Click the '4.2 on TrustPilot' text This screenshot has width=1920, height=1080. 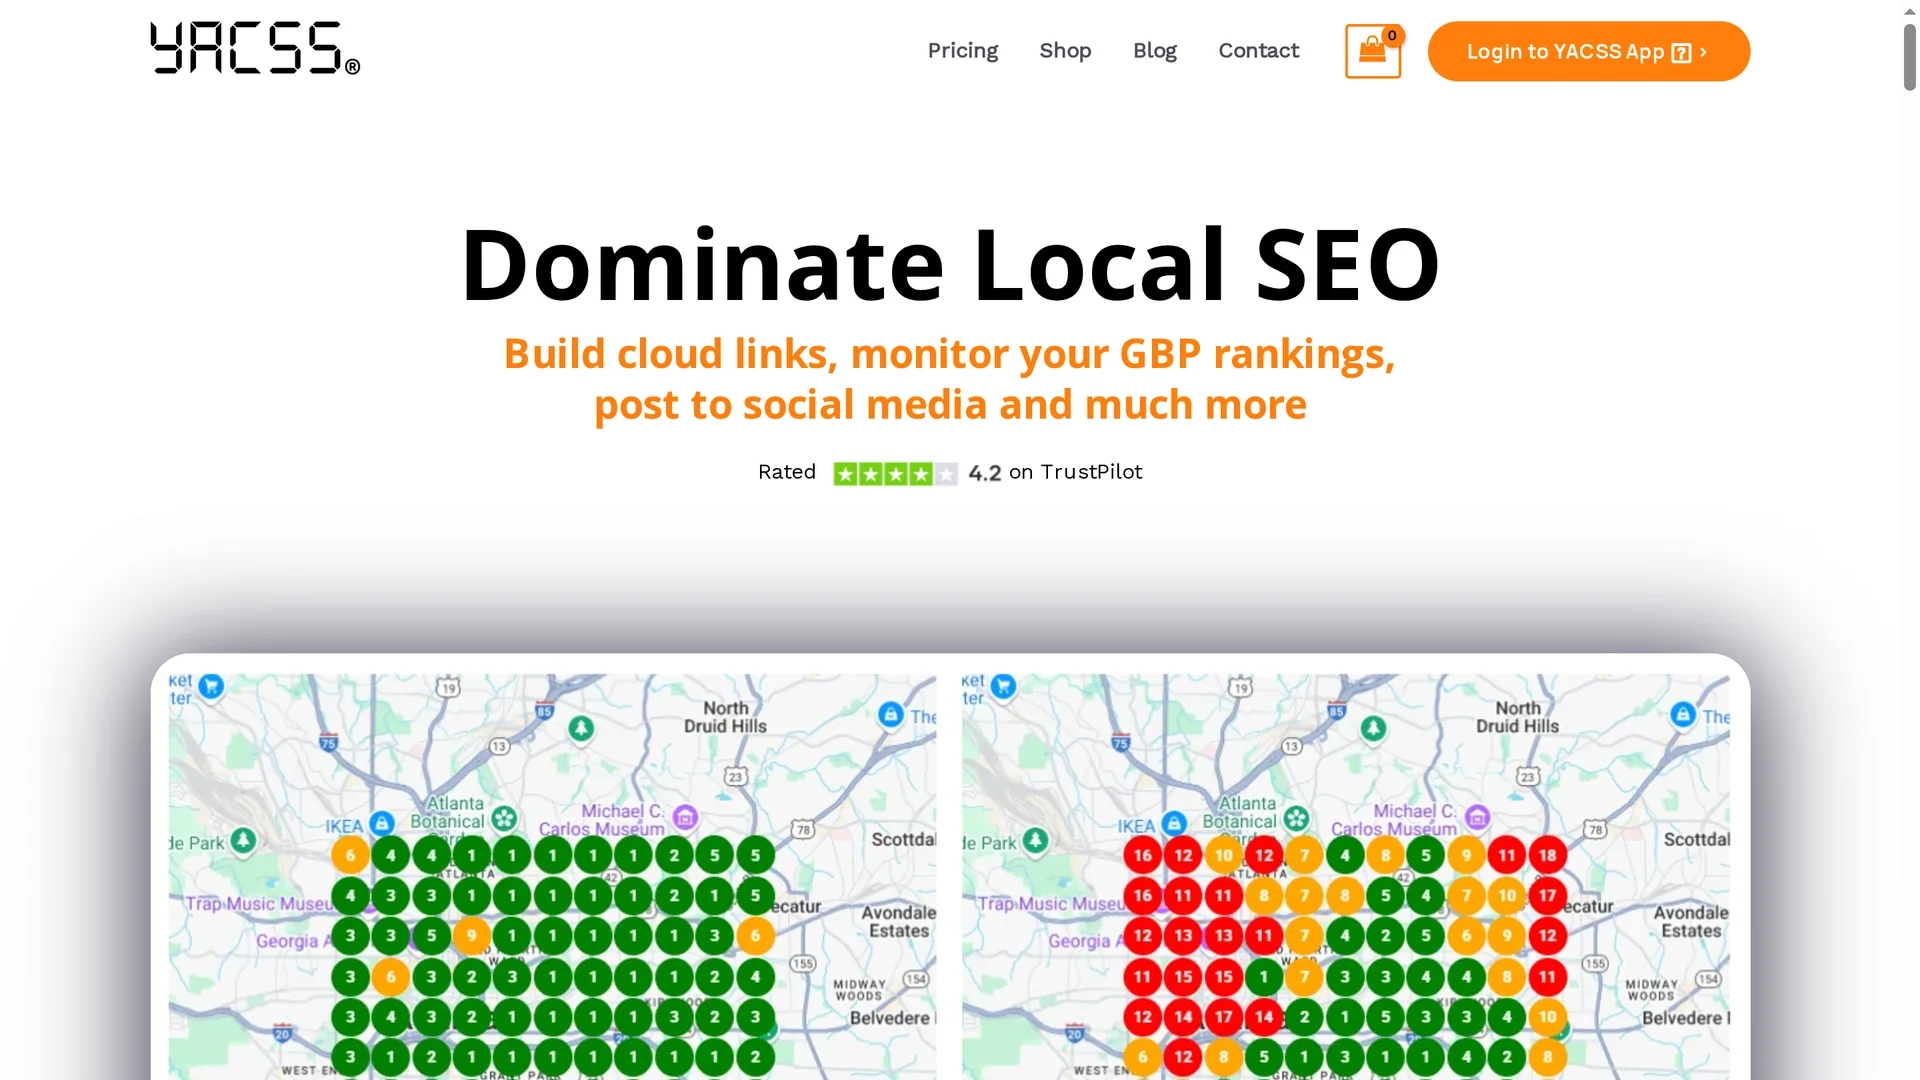(1055, 472)
